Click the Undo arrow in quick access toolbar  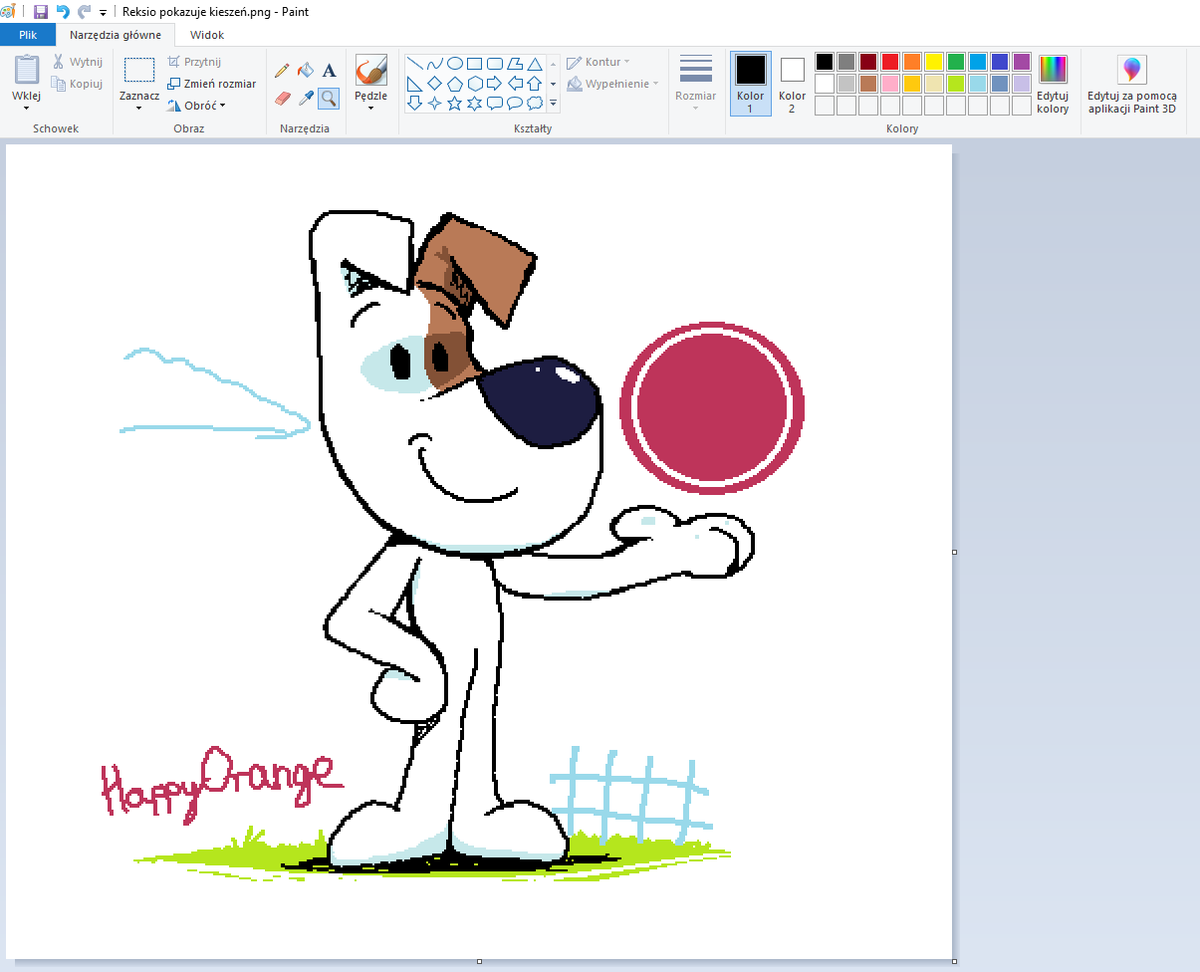click(x=63, y=11)
